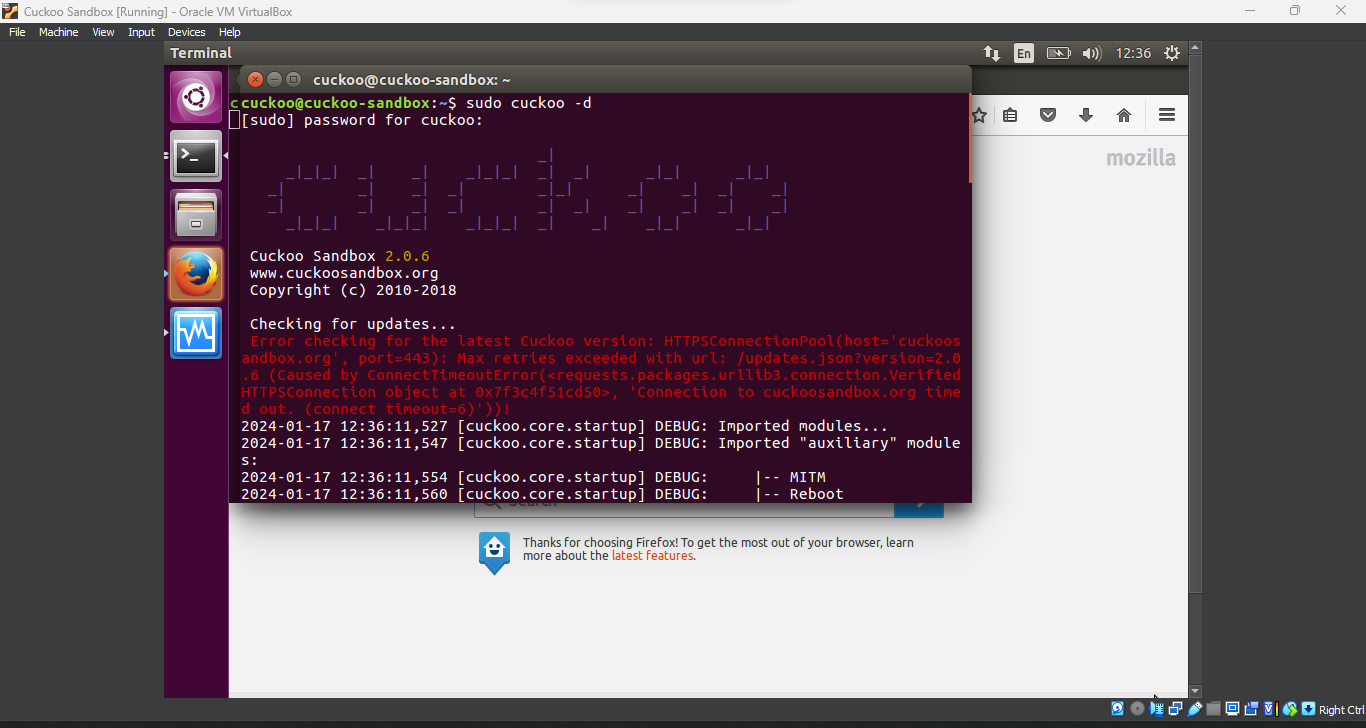Click the 'Checking for updates...' line

pyautogui.click(x=353, y=324)
